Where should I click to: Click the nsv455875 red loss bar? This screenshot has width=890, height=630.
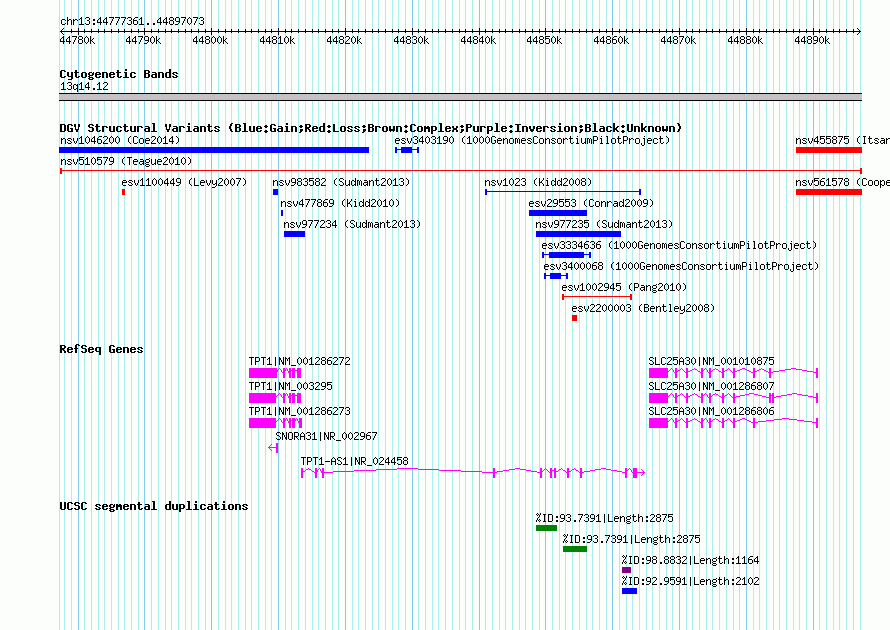pyautogui.click(x=829, y=150)
